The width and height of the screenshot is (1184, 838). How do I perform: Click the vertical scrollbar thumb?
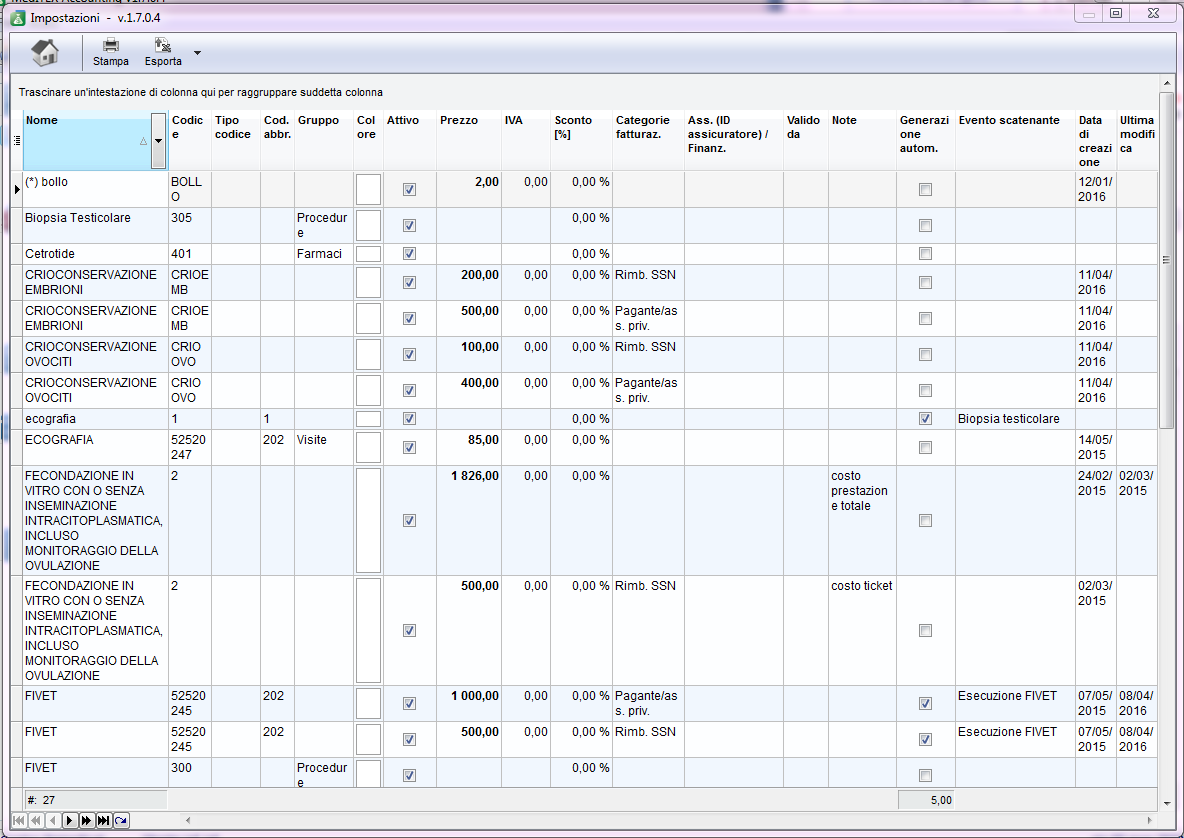(x=1166, y=259)
